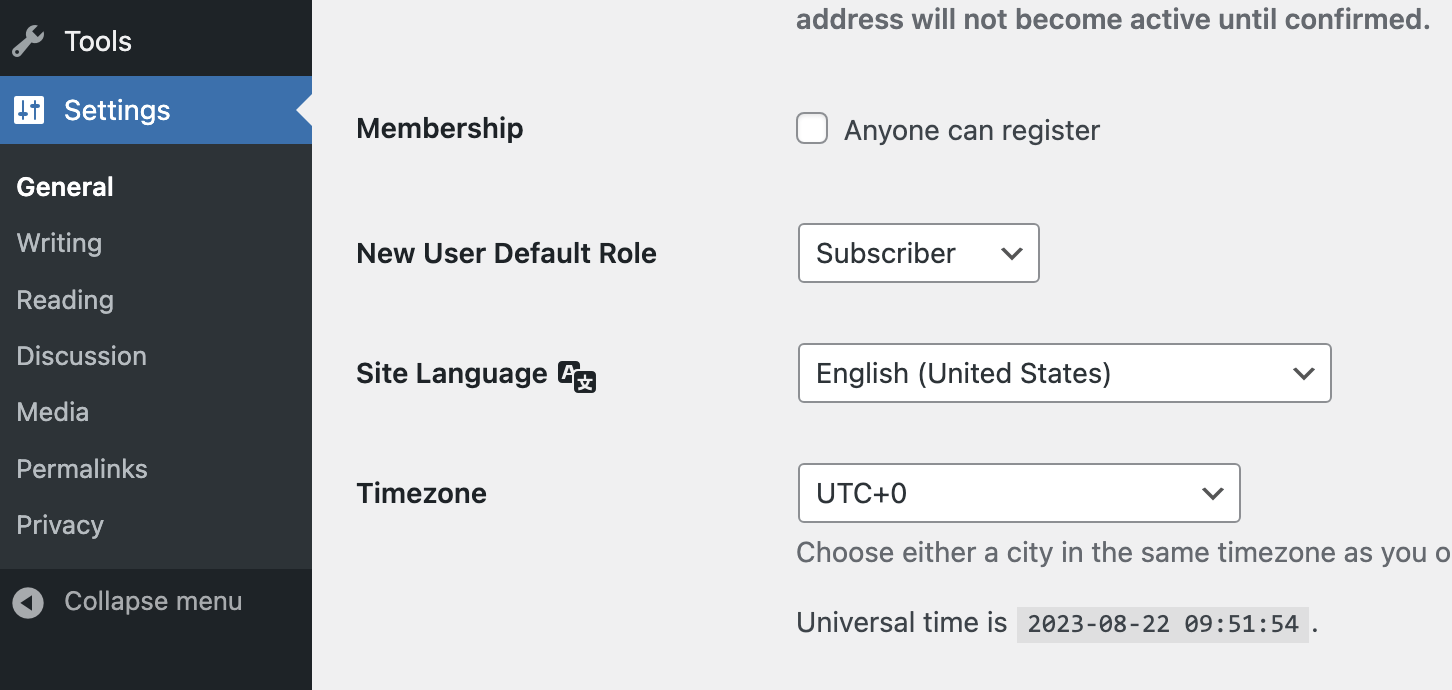Click the Collapse menu arrow icon
1452x690 pixels.
tap(28, 602)
